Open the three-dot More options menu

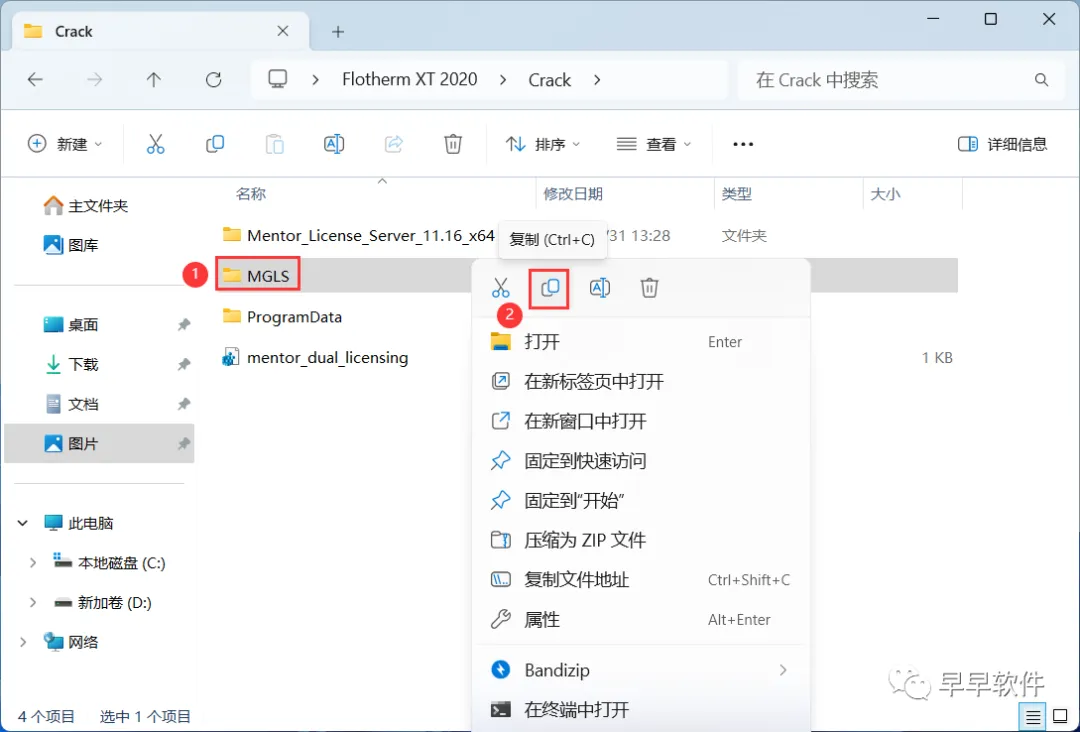click(x=743, y=144)
